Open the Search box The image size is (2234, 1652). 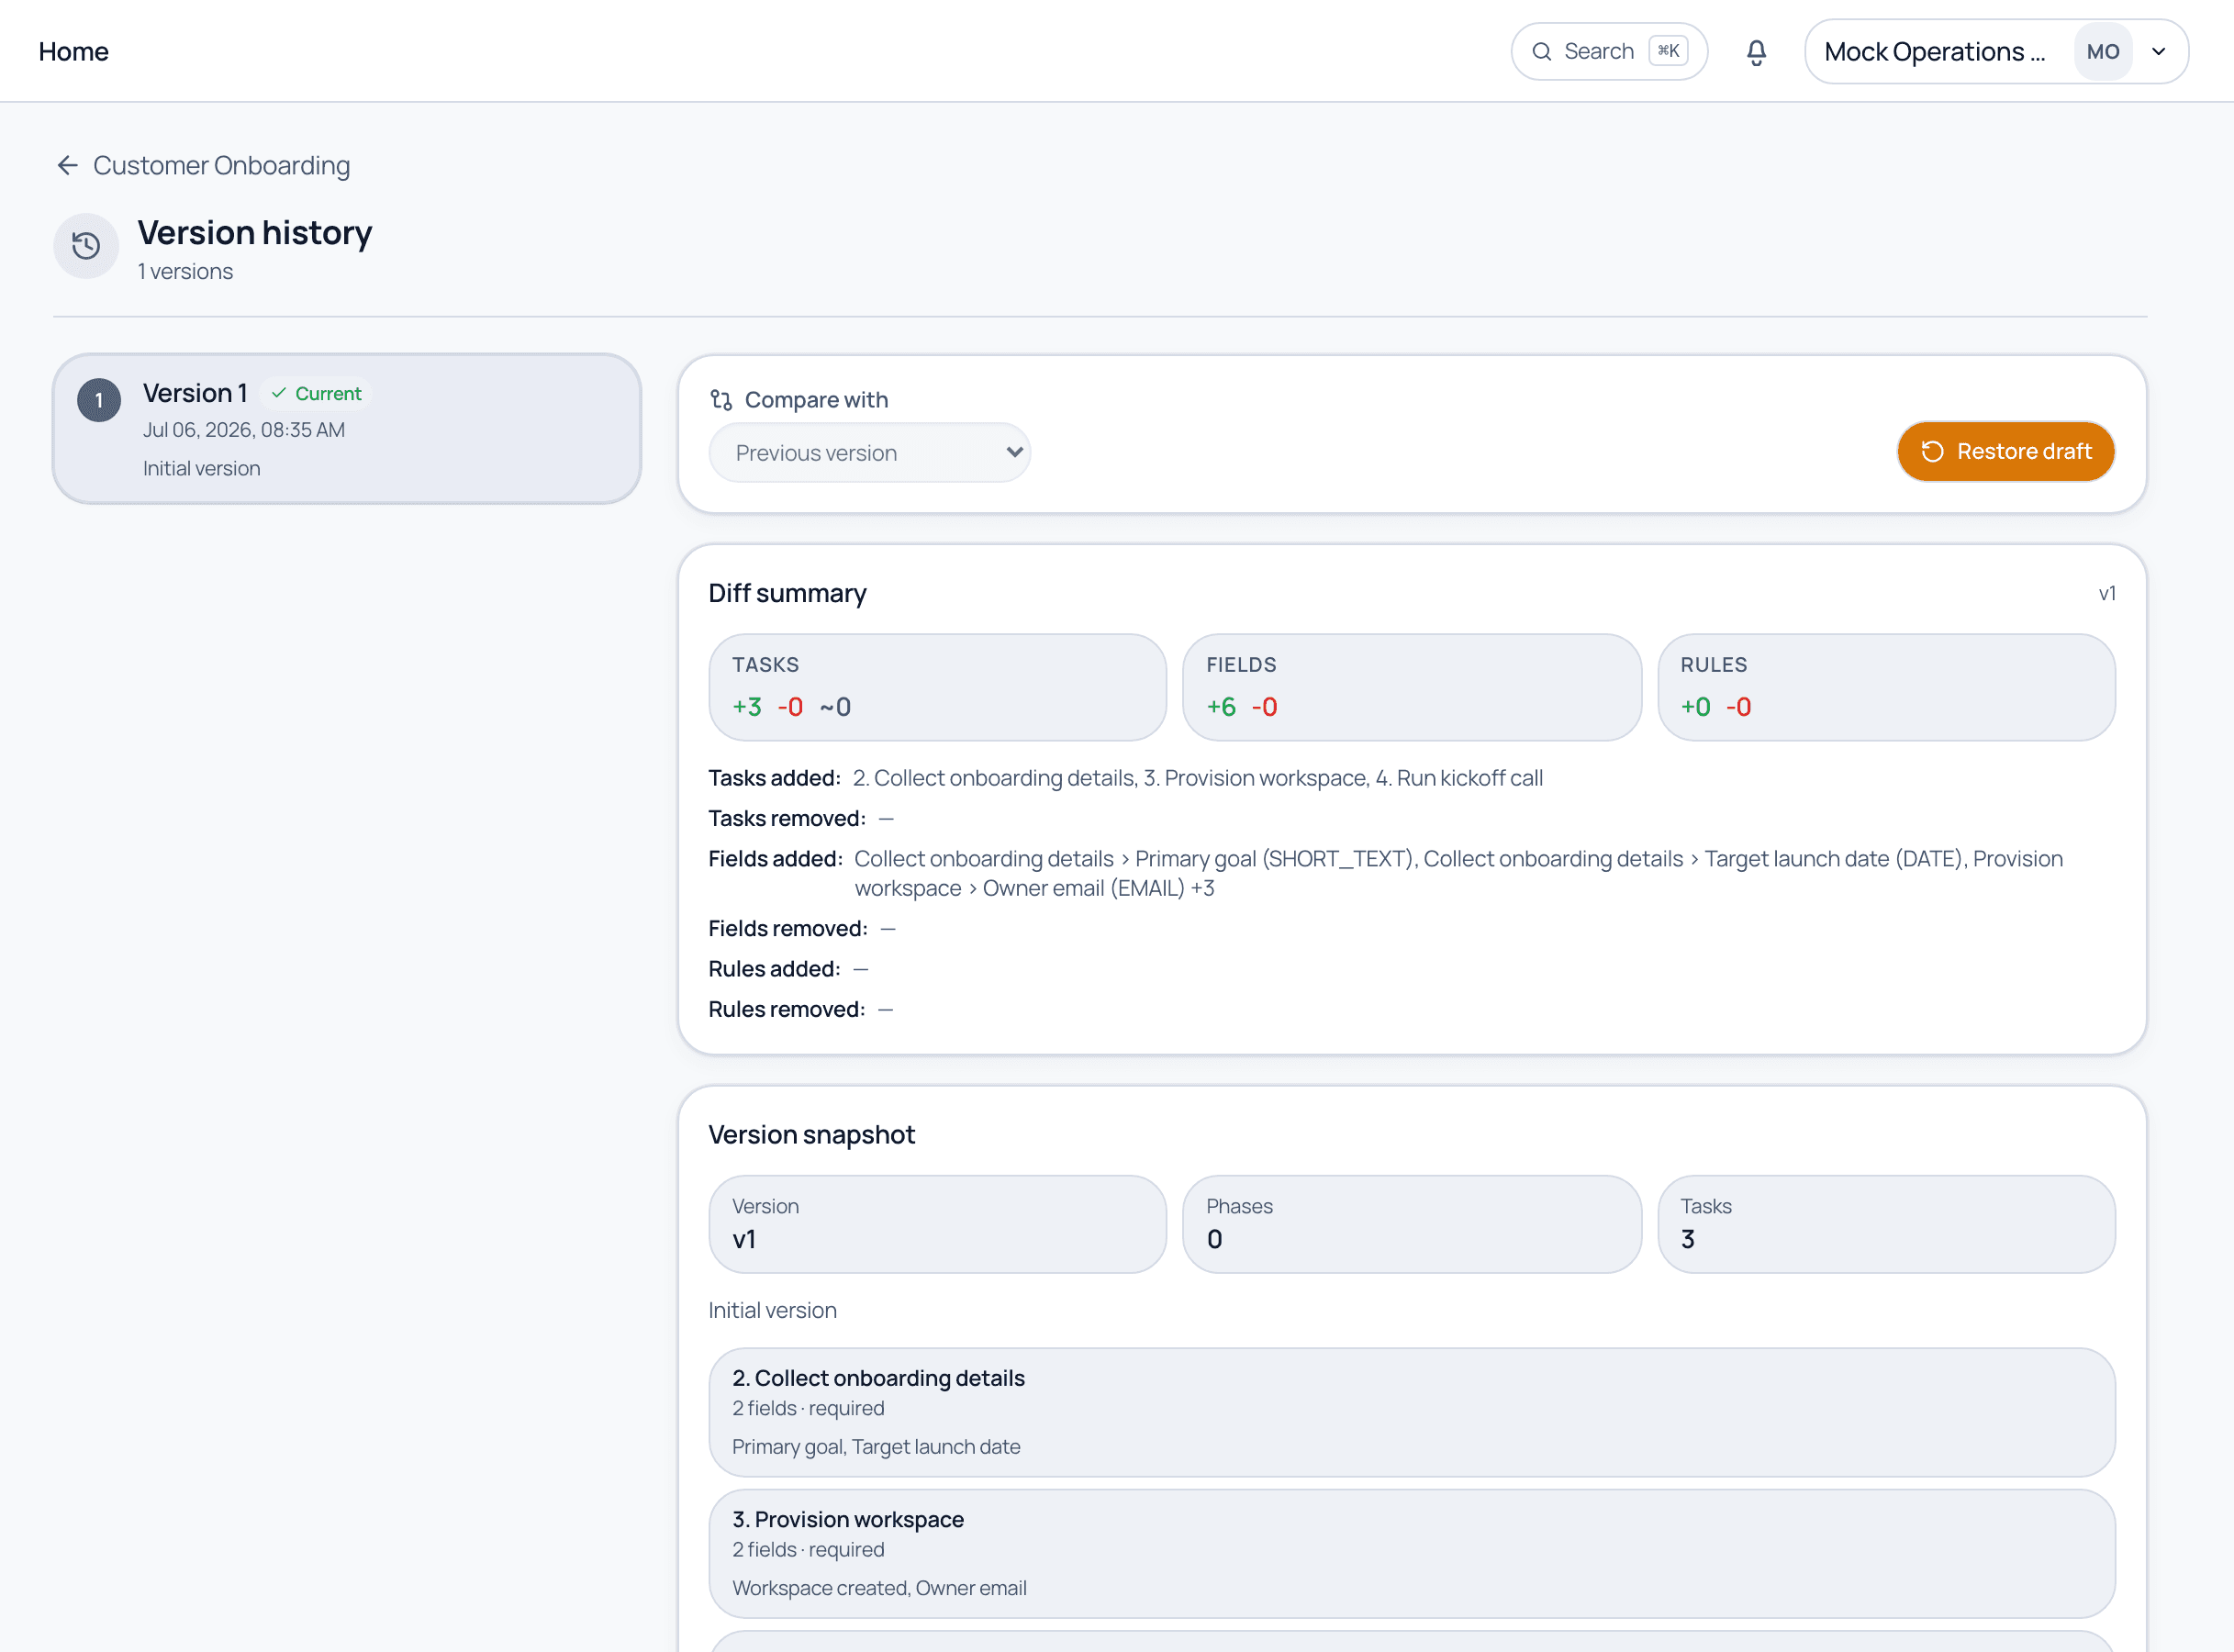point(1608,52)
